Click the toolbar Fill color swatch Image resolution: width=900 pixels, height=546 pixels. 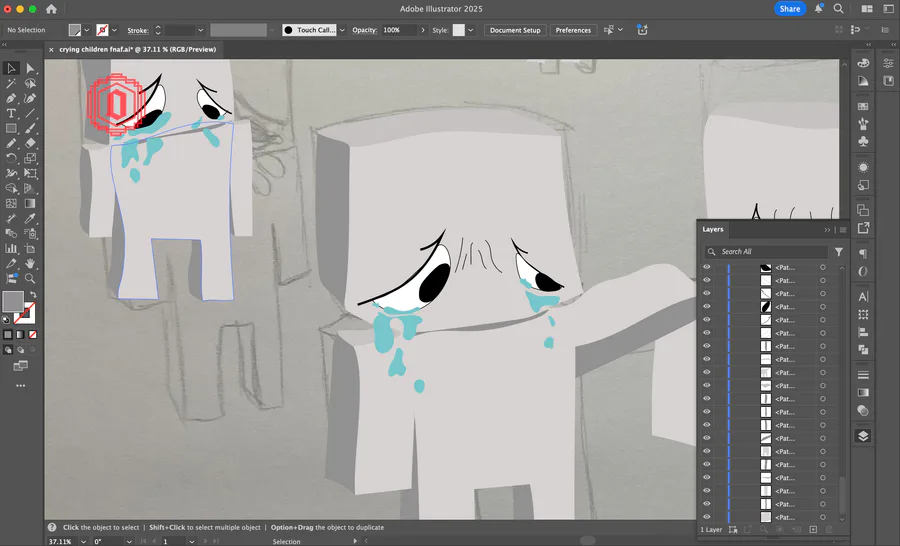[x=13, y=301]
